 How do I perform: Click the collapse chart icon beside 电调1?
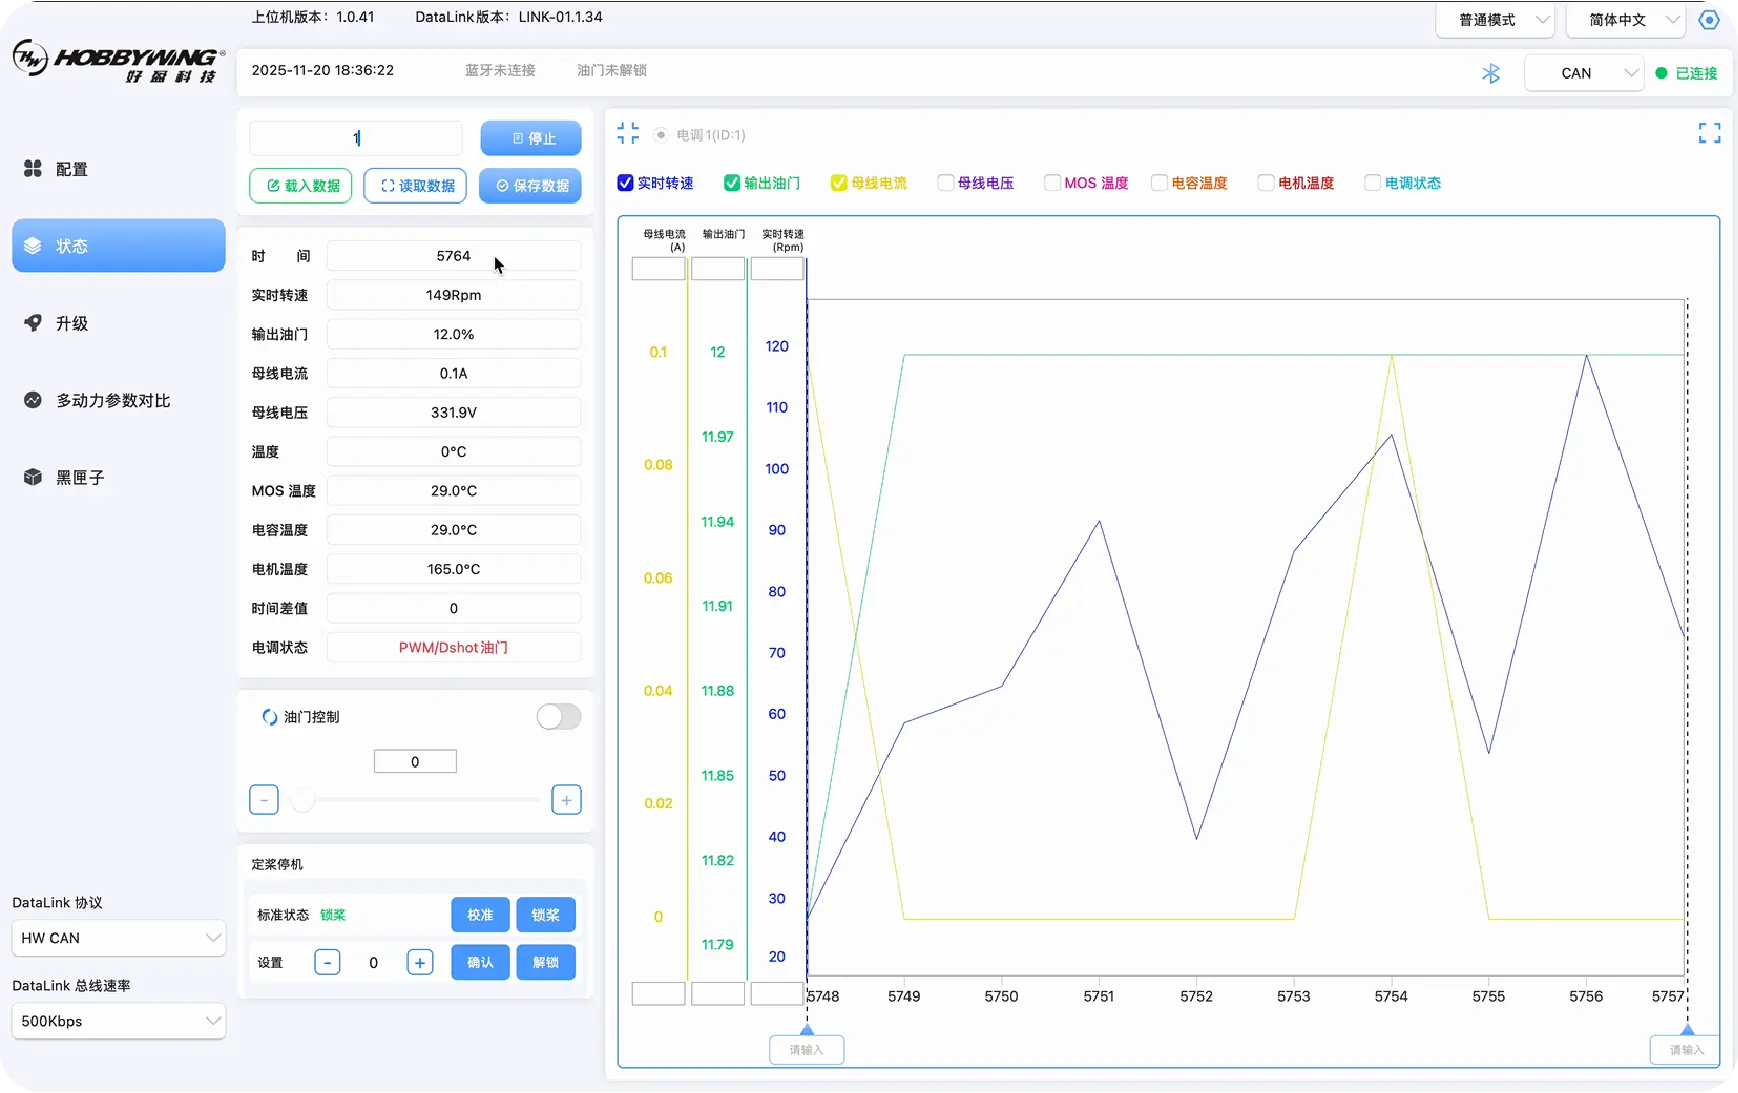628,134
